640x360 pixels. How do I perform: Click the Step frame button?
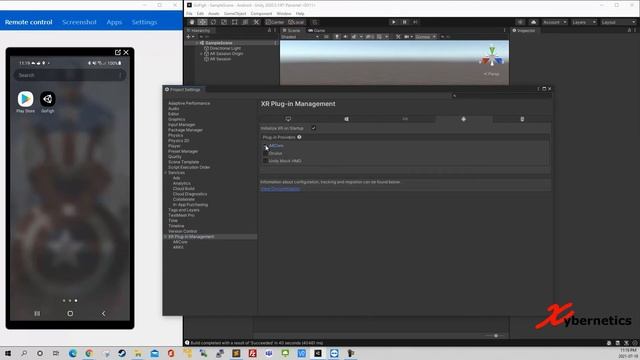point(415,22)
